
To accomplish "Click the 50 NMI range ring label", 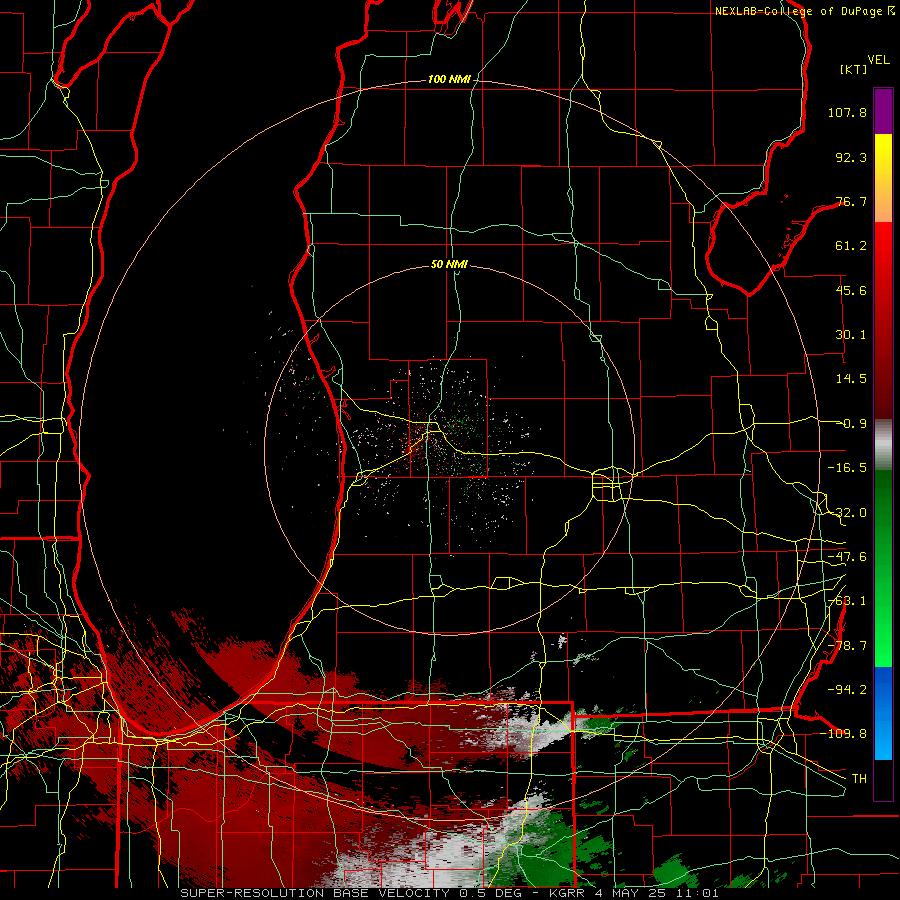I will tap(449, 265).
